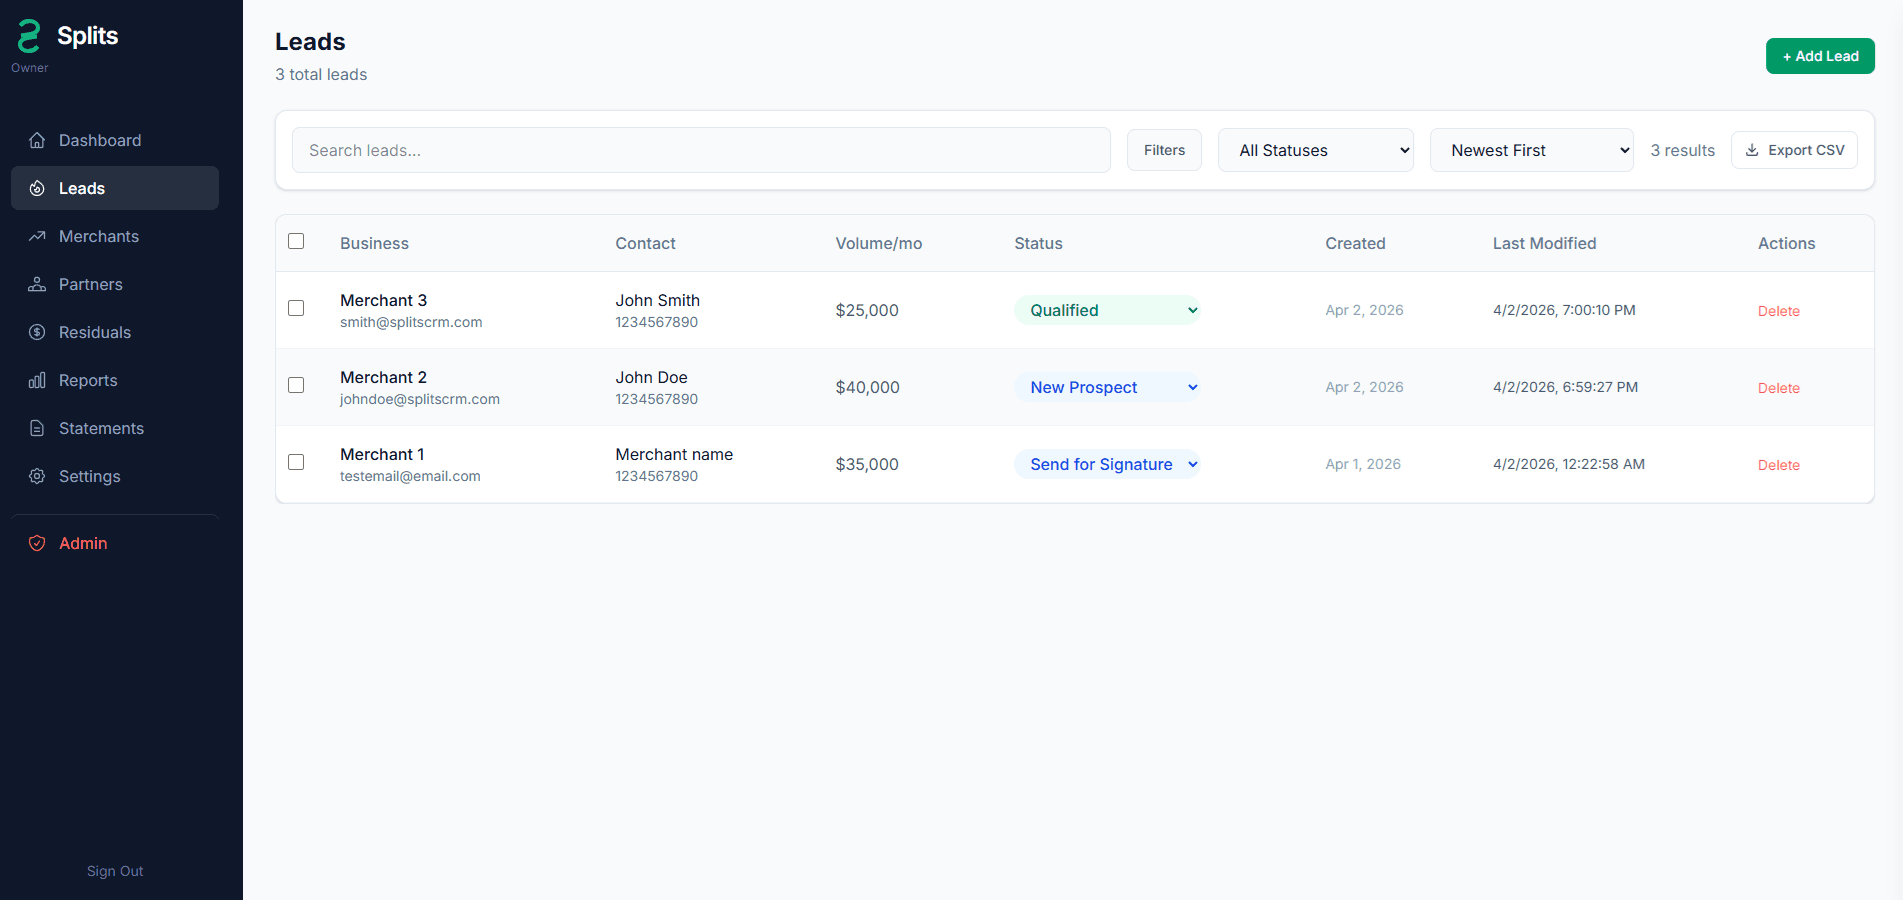This screenshot has width=1903, height=900.
Task: Click the $40,000 volume value
Action: tap(867, 387)
